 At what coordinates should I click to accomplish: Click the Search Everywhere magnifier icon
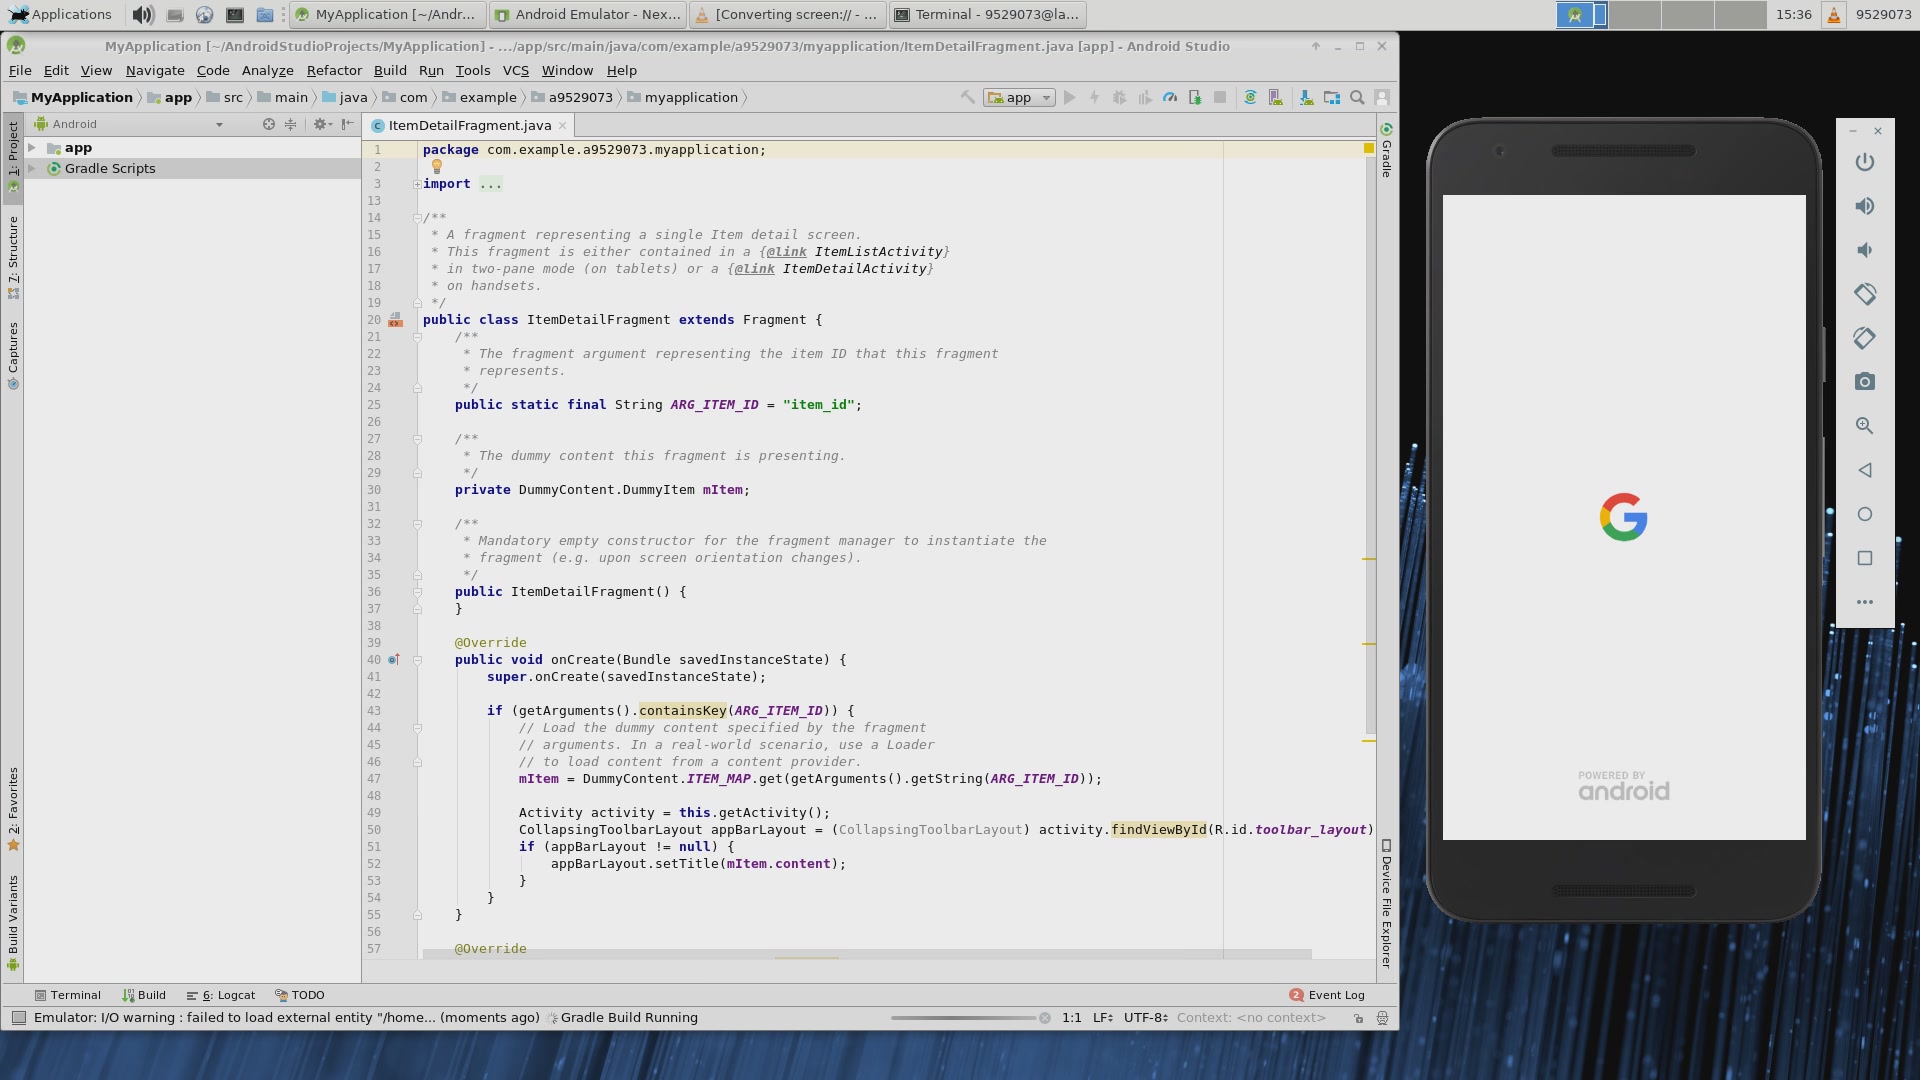coord(1357,98)
